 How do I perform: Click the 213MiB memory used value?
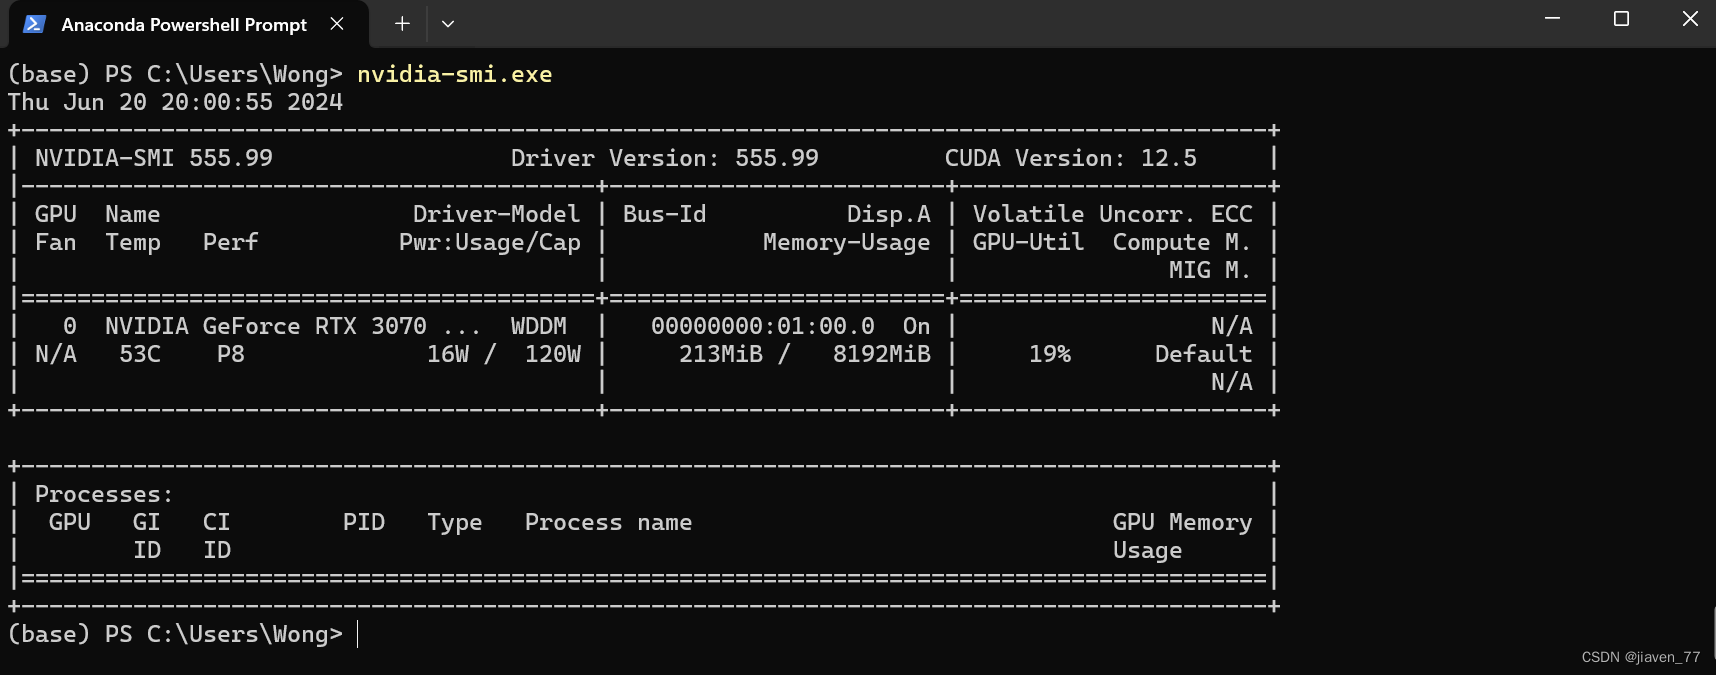coord(721,354)
